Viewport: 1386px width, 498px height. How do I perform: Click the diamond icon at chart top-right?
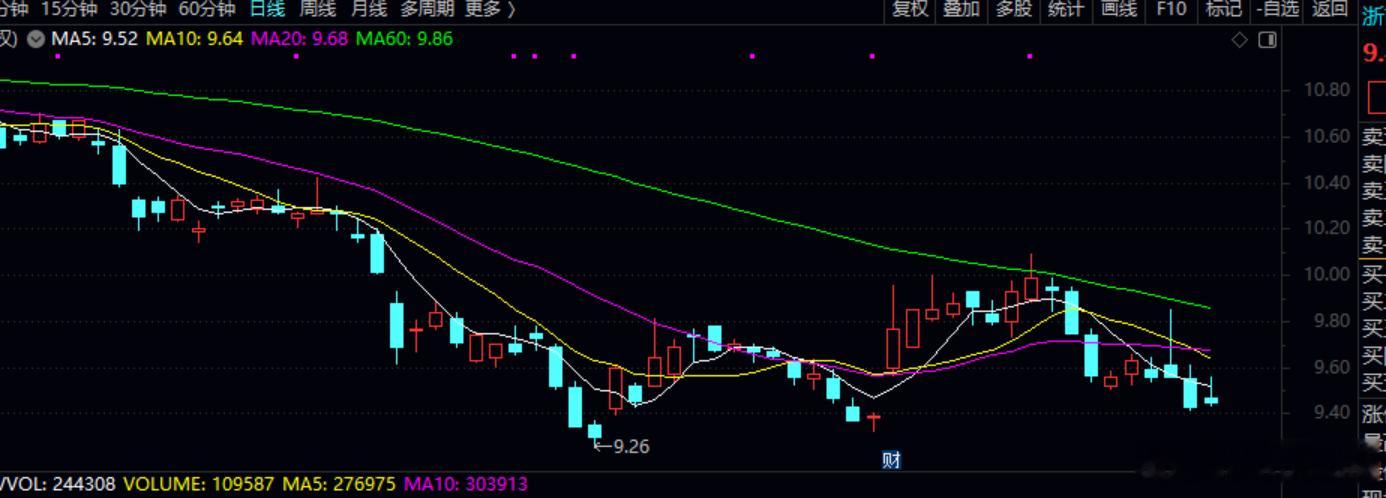1240,40
